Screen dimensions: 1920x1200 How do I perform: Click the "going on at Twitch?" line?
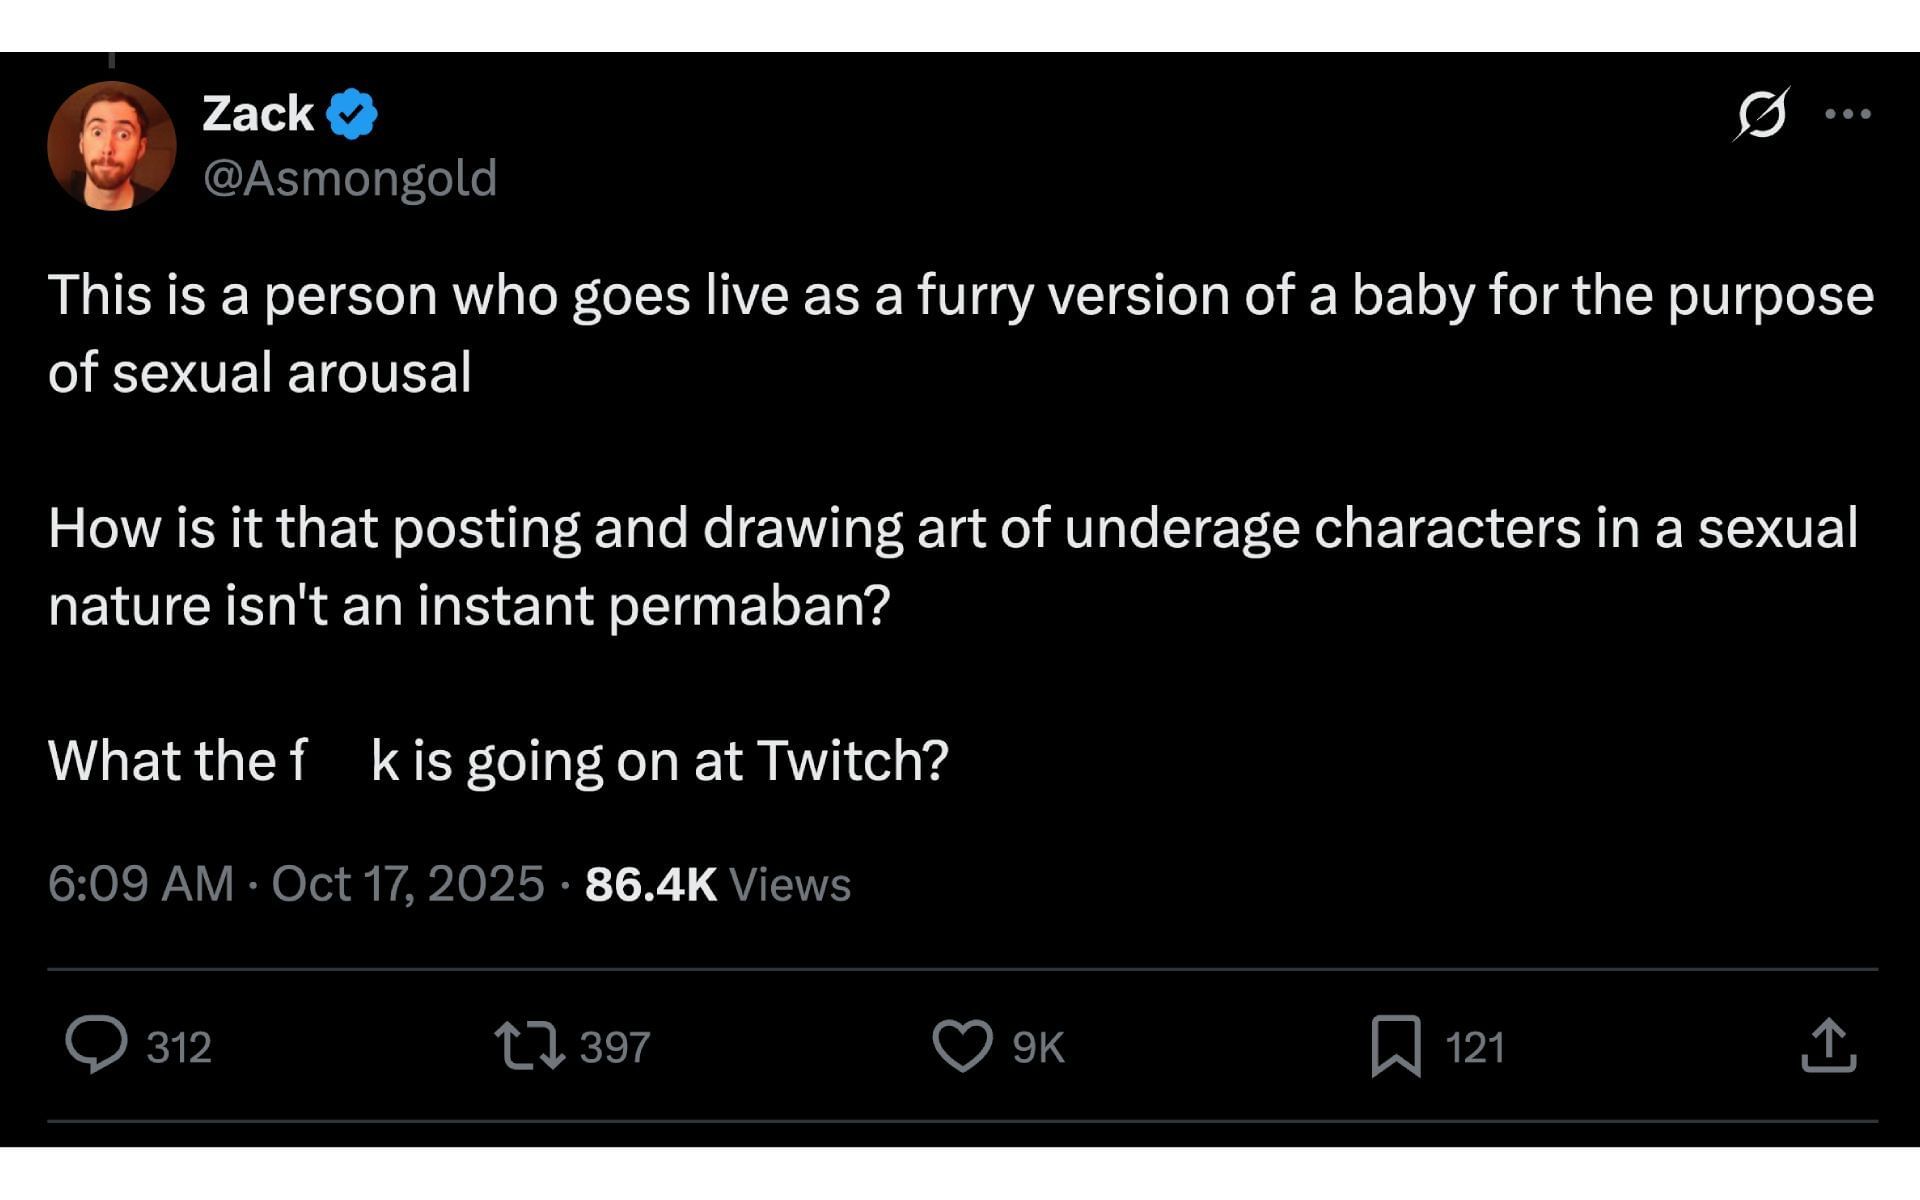(658, 761)
